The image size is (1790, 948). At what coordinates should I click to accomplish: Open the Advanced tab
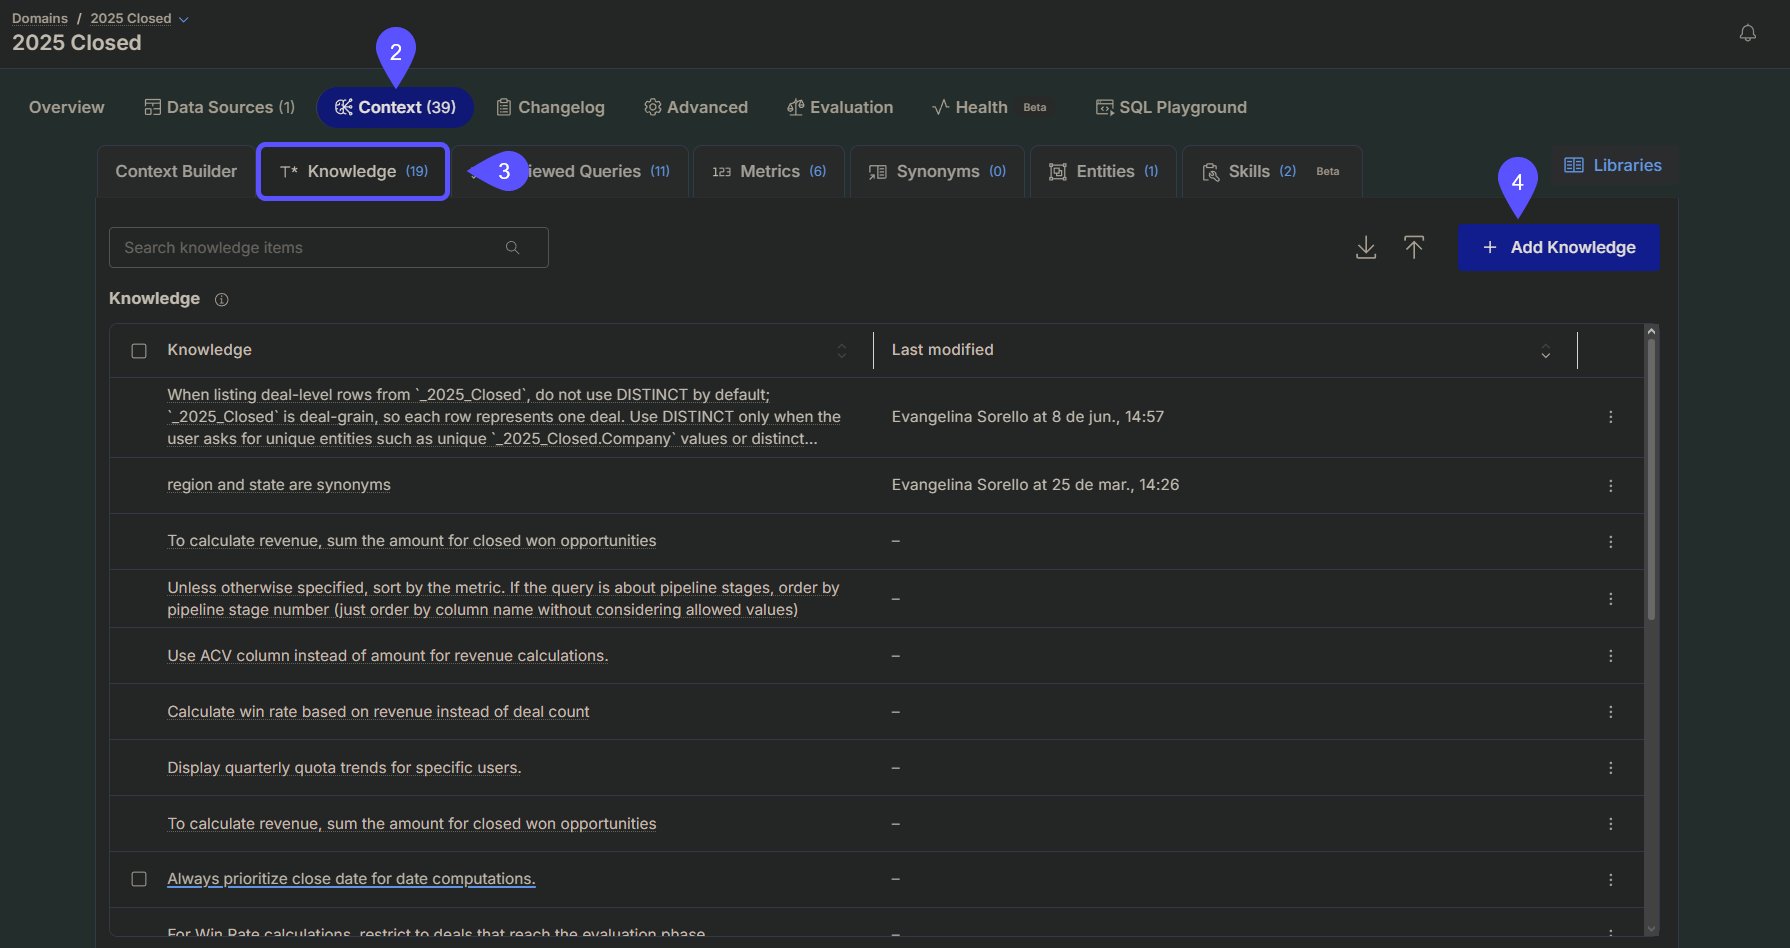[x=696, y=107]
